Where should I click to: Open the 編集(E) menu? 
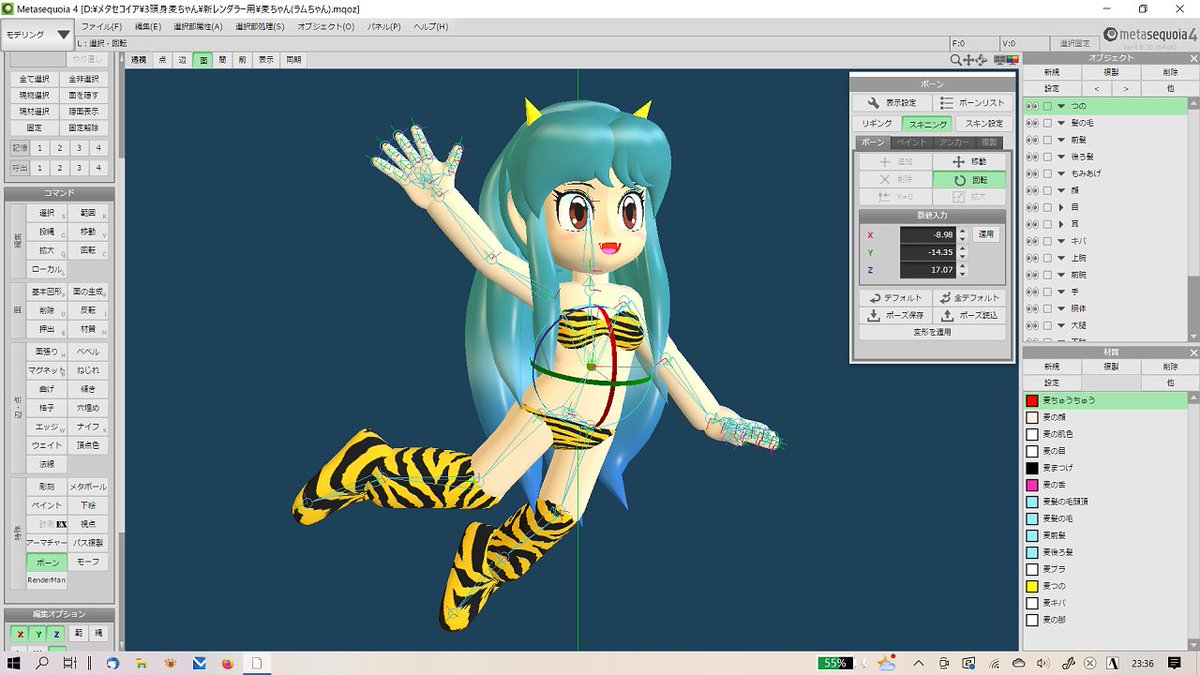pyautogui.click(x=147, y=26)
